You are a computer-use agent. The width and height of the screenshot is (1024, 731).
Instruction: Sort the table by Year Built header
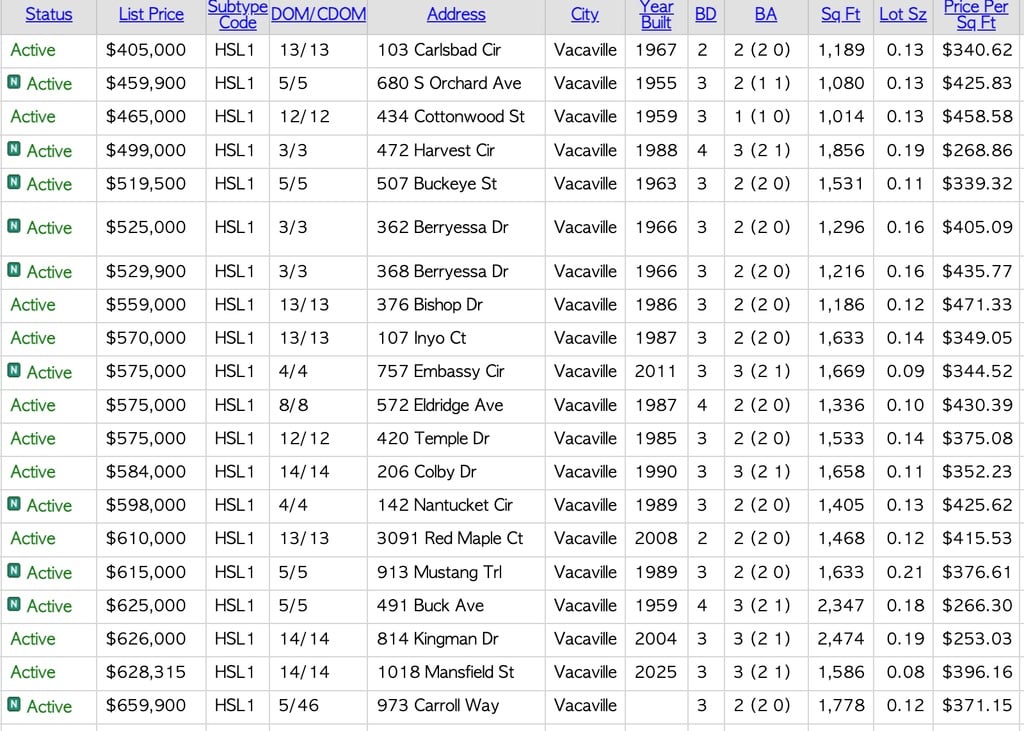656,14
